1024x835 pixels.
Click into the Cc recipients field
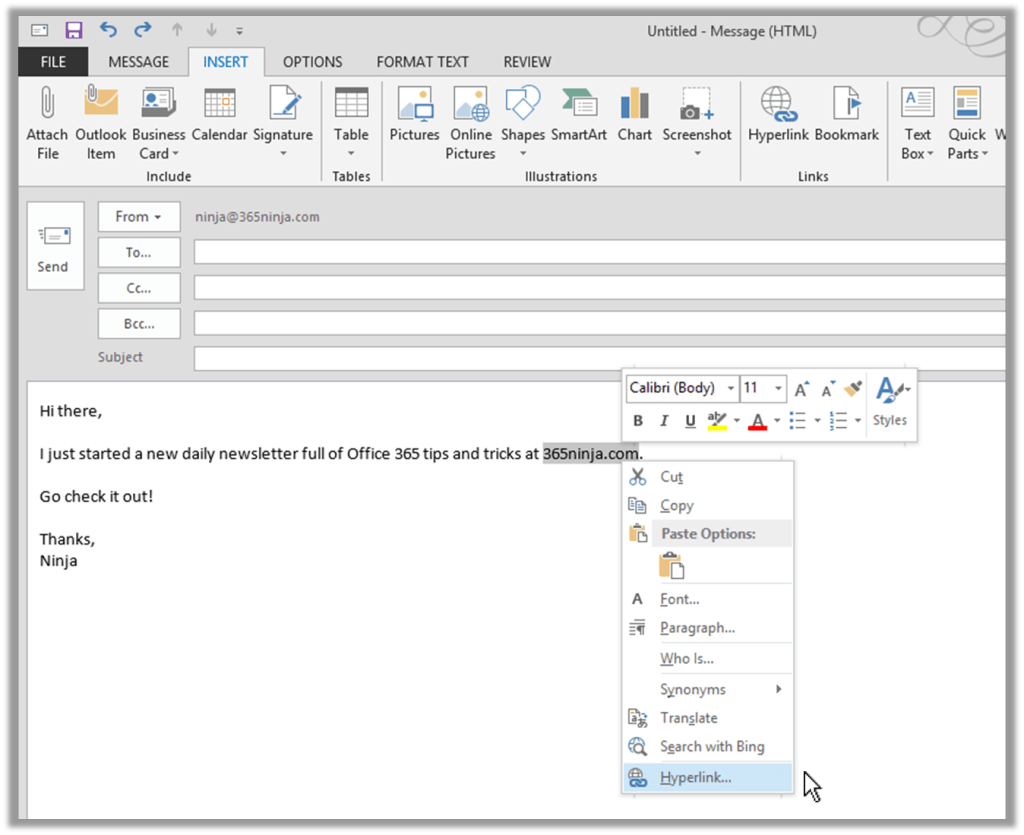600,287
